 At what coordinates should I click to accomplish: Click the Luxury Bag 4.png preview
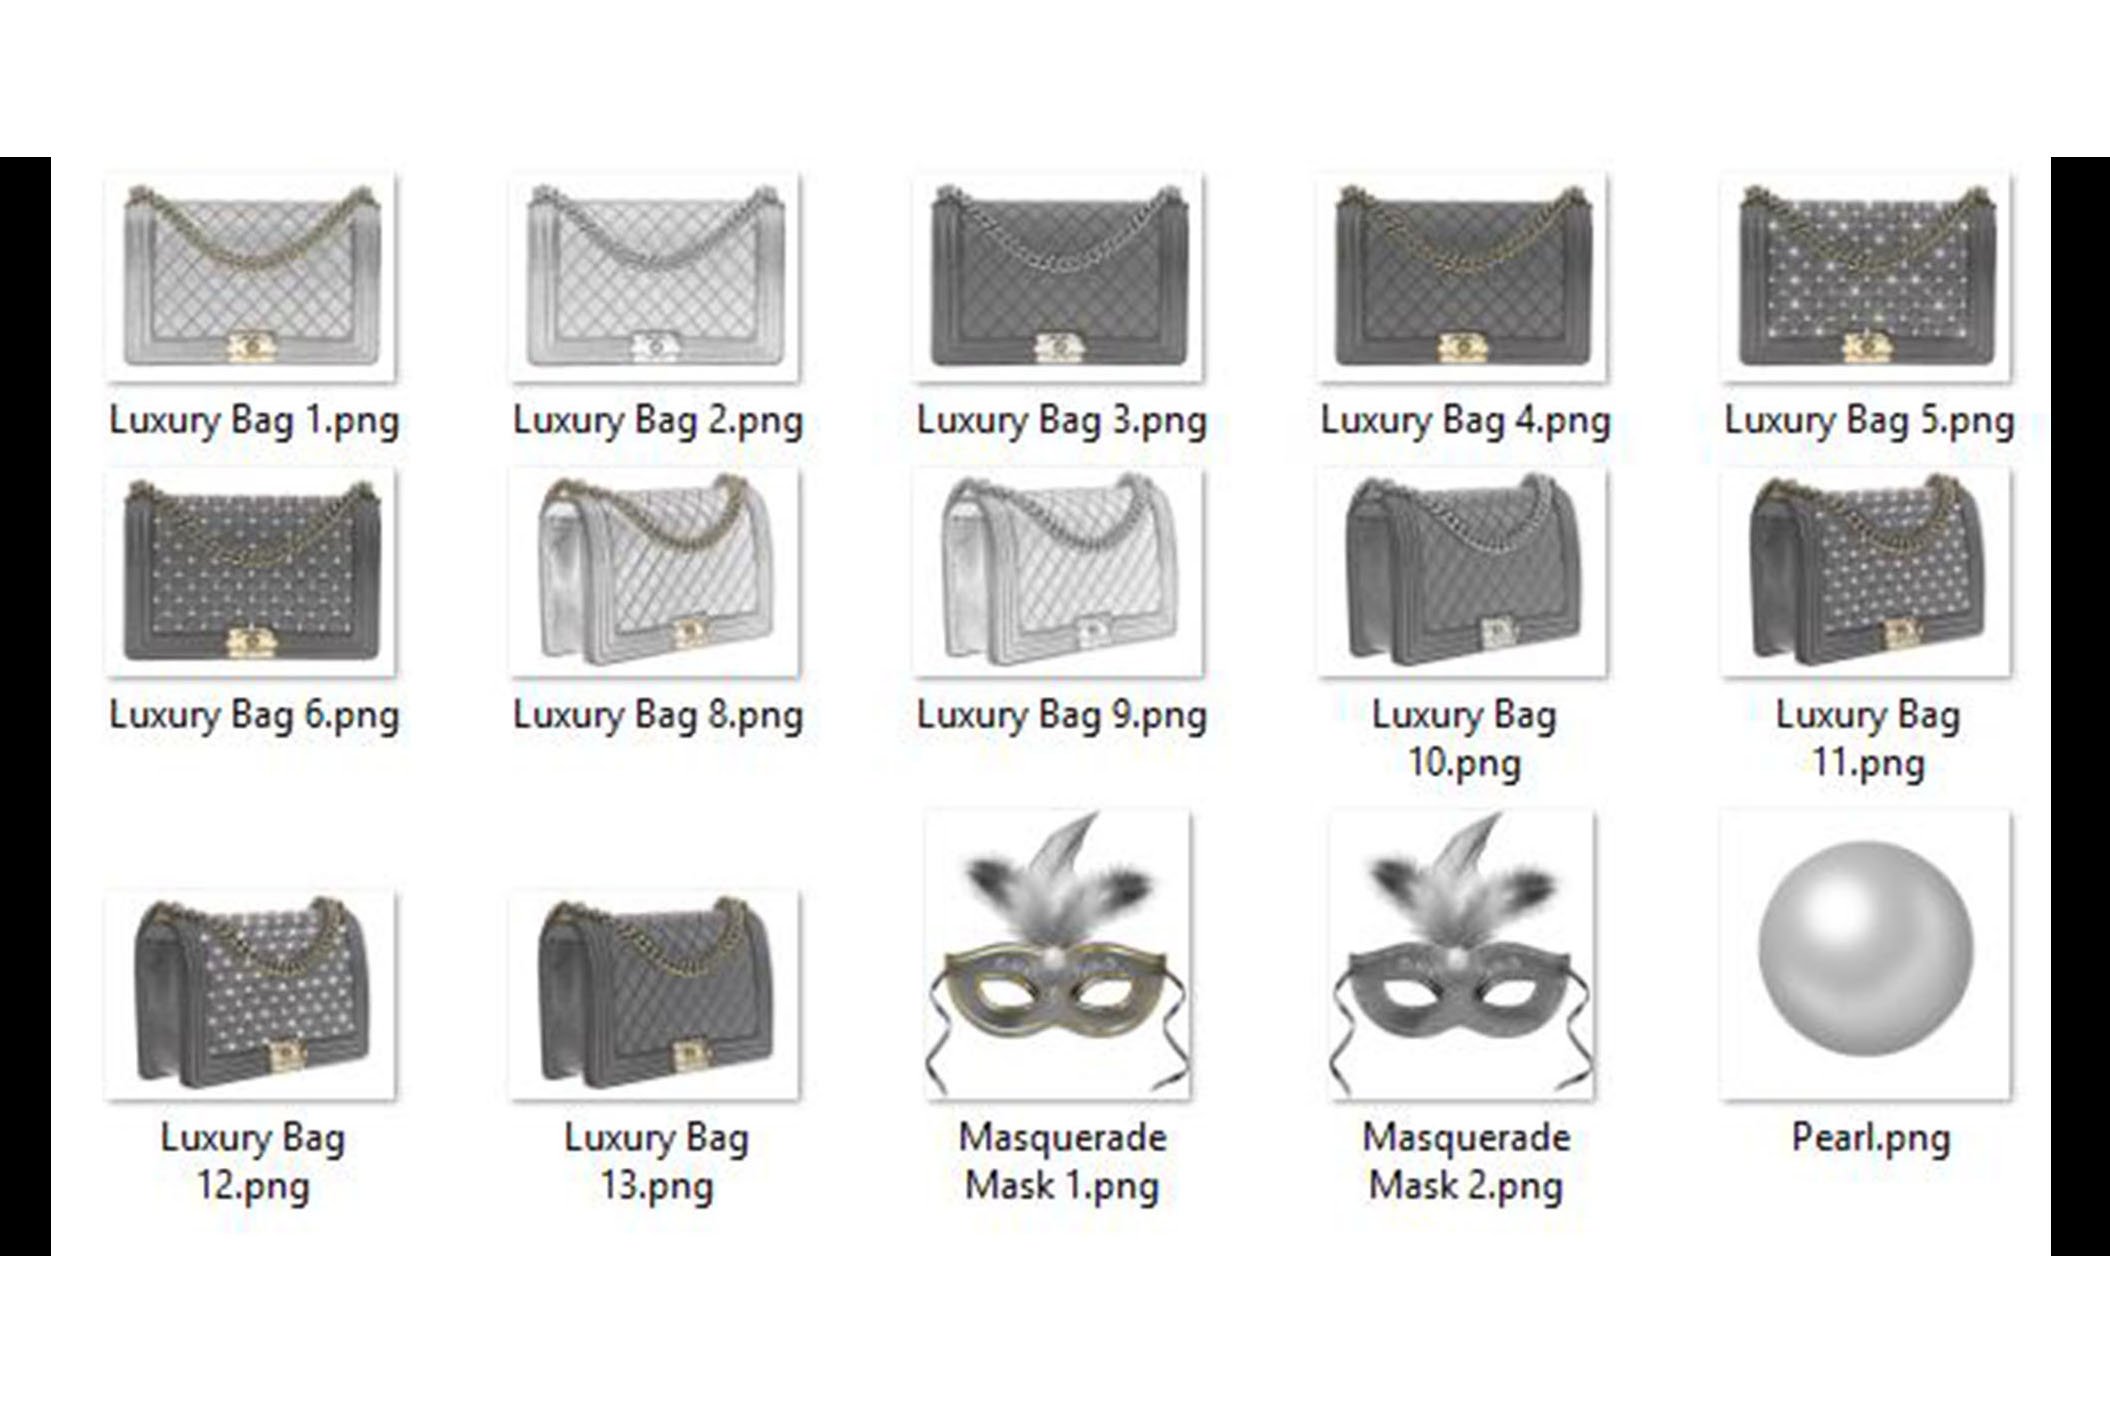[1465, 275]
